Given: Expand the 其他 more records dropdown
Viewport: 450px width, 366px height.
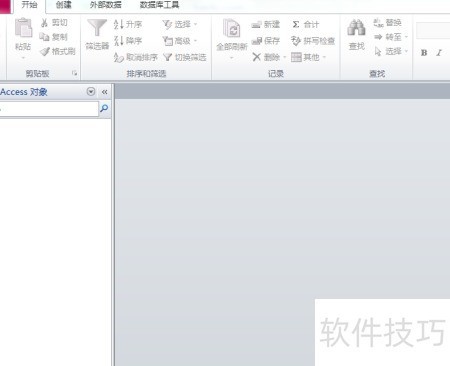Looking at the screenshot, I should tap(308, 57).
